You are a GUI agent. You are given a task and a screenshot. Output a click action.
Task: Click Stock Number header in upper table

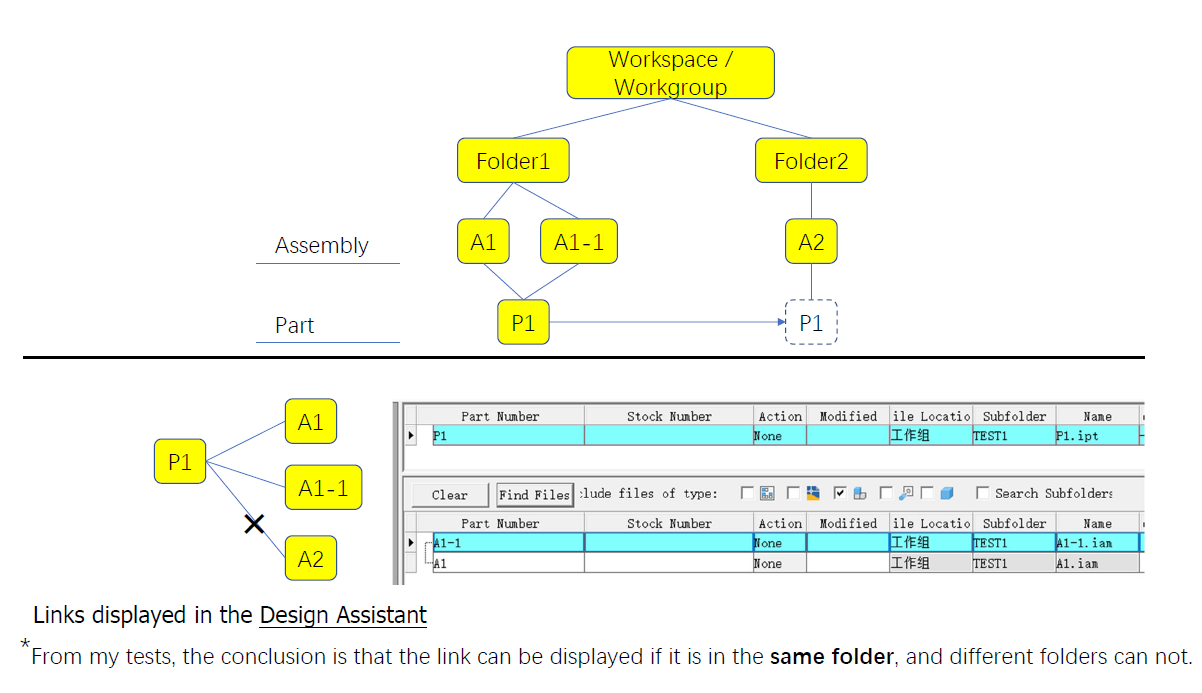tap(669, 416)
